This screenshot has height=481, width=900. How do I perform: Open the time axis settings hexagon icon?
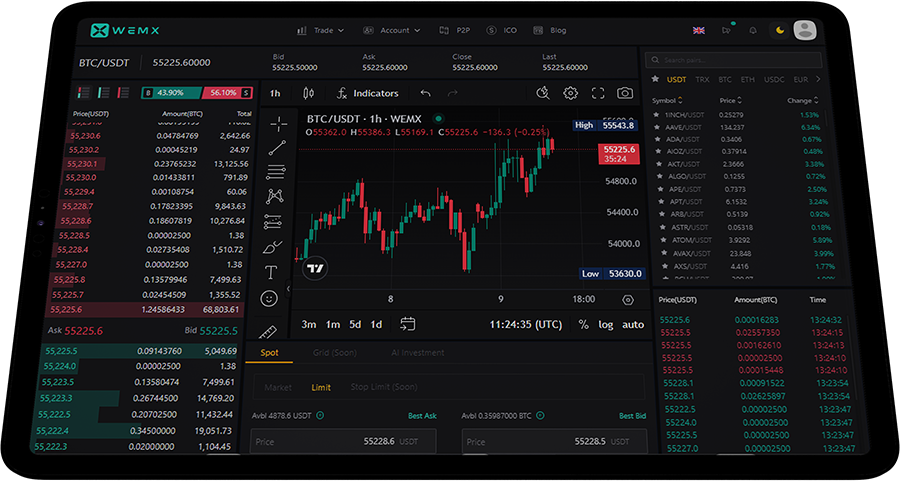[x=628, y=300]
